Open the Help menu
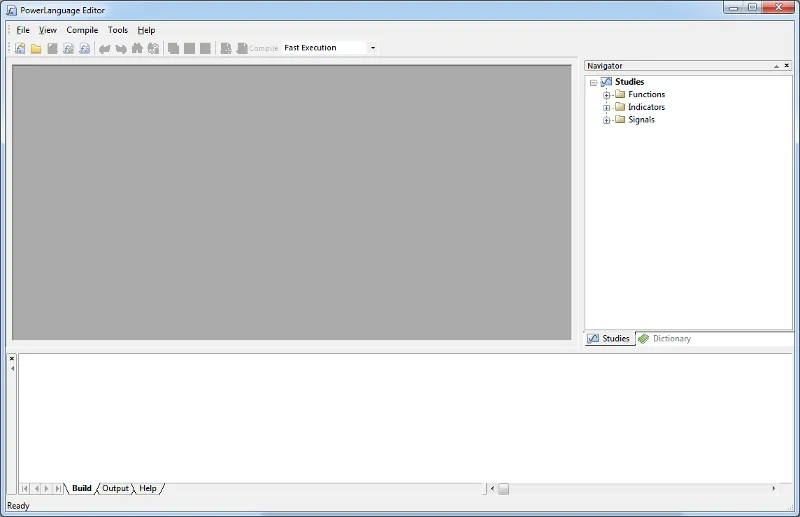 (x=146, y=30)
